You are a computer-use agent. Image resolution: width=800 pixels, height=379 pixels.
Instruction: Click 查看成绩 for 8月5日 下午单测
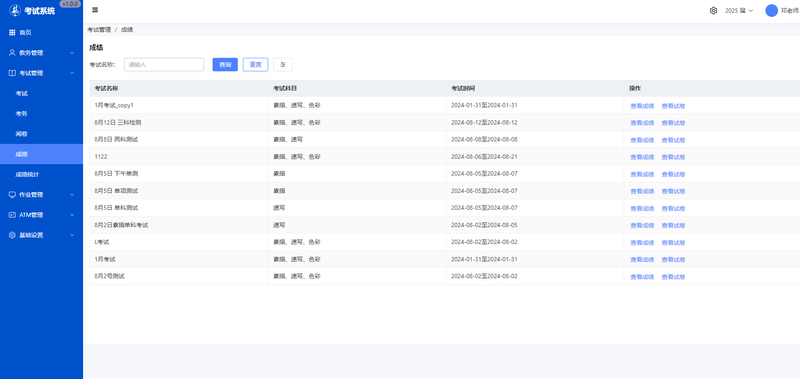(x=642, y=174)
